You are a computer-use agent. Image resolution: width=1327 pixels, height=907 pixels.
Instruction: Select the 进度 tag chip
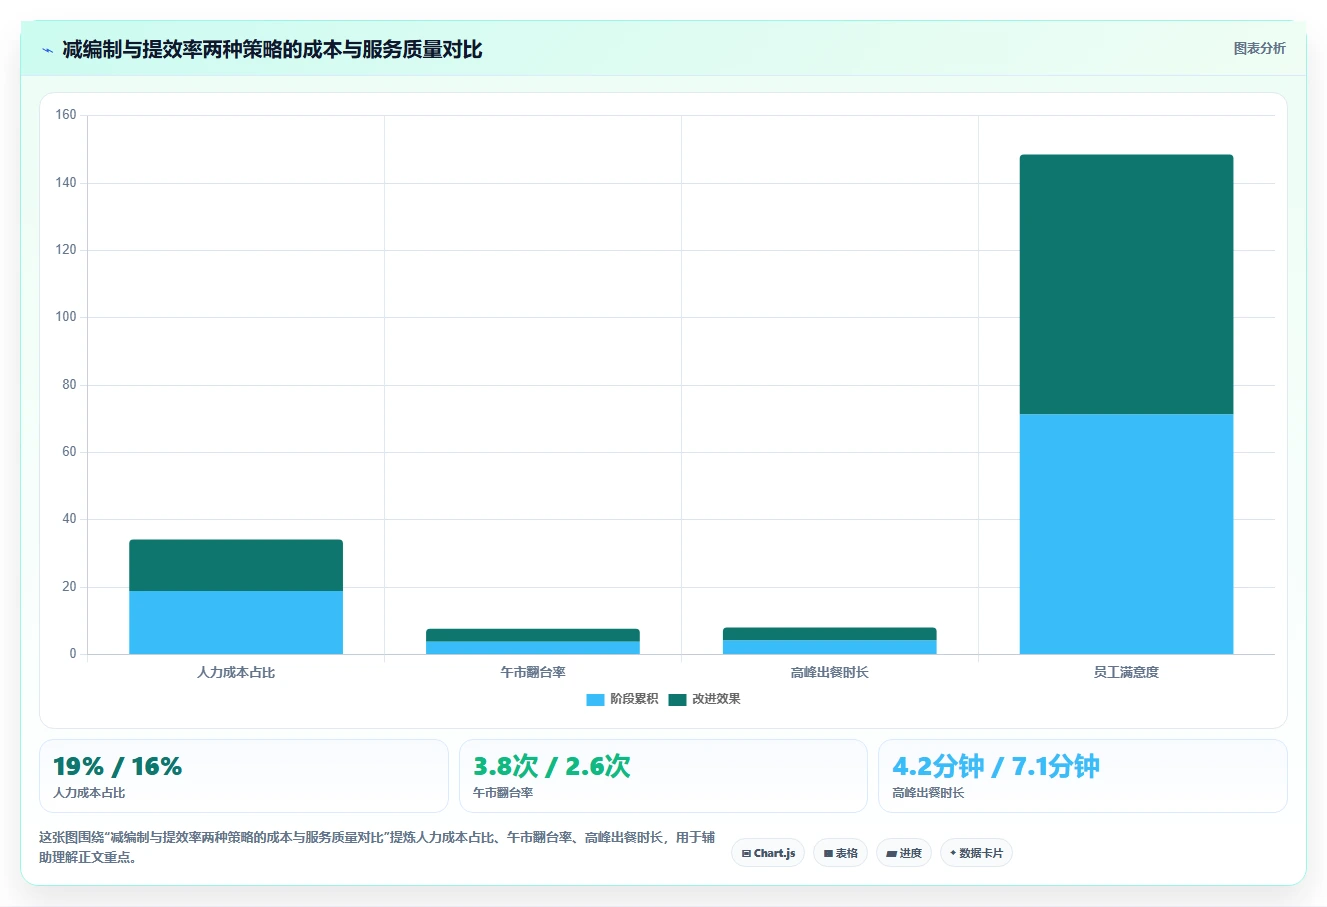point(904,853)
